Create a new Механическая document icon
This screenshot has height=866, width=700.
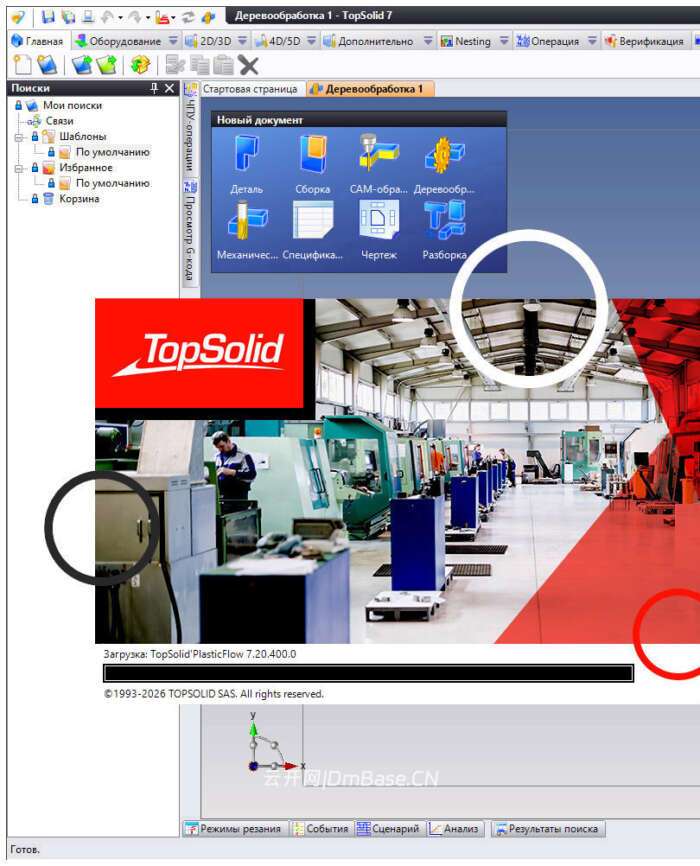(x=247, y=230)
